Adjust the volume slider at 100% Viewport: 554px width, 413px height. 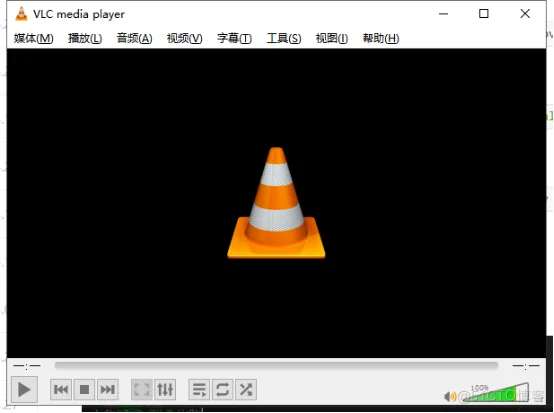497,393
